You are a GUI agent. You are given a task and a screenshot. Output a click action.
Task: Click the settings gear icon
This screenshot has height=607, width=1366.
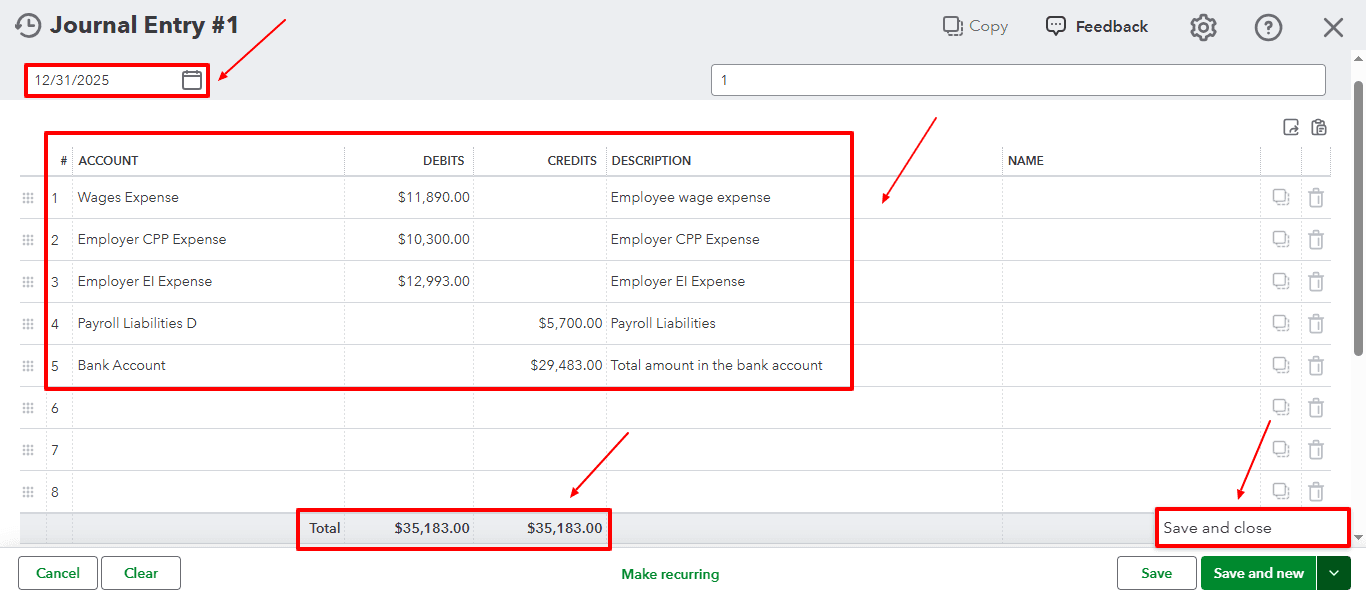[1203, 27]
